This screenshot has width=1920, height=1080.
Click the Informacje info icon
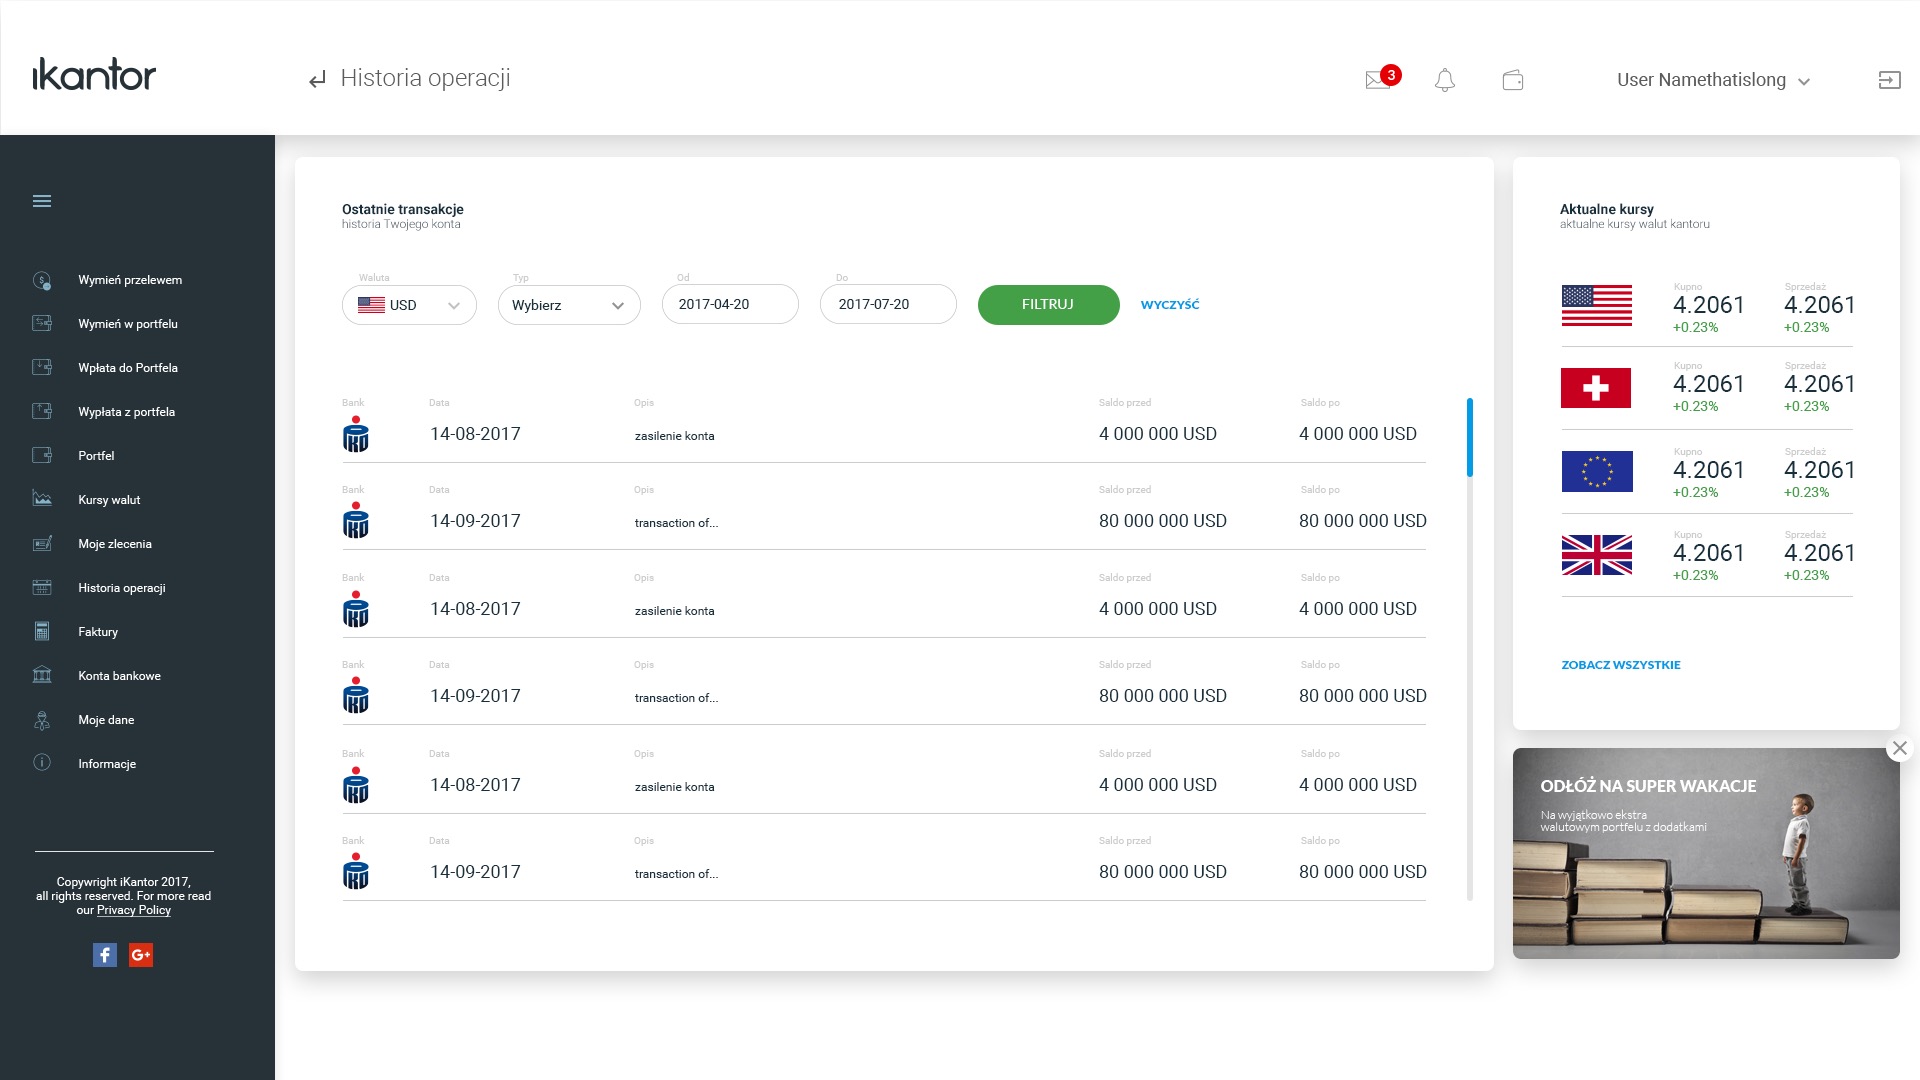(42, 763)
